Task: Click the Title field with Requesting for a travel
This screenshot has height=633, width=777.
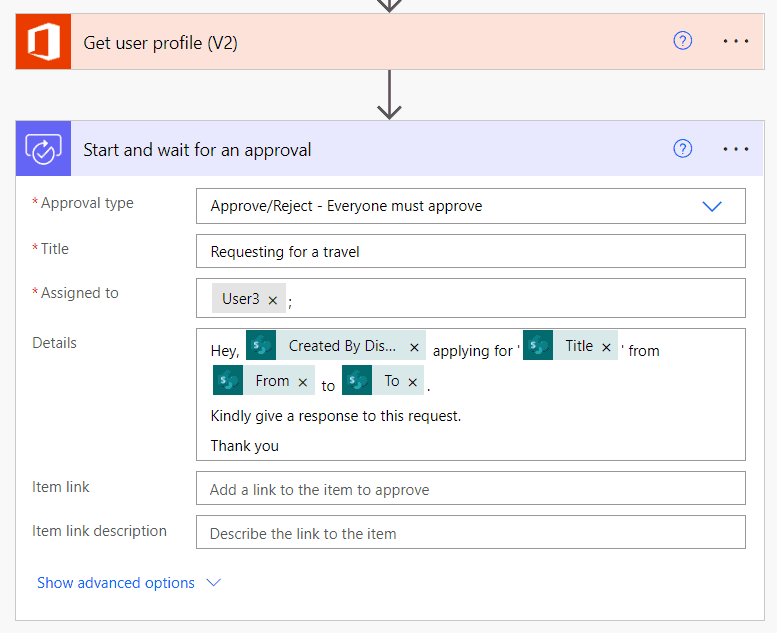Action: coord(471,251)
